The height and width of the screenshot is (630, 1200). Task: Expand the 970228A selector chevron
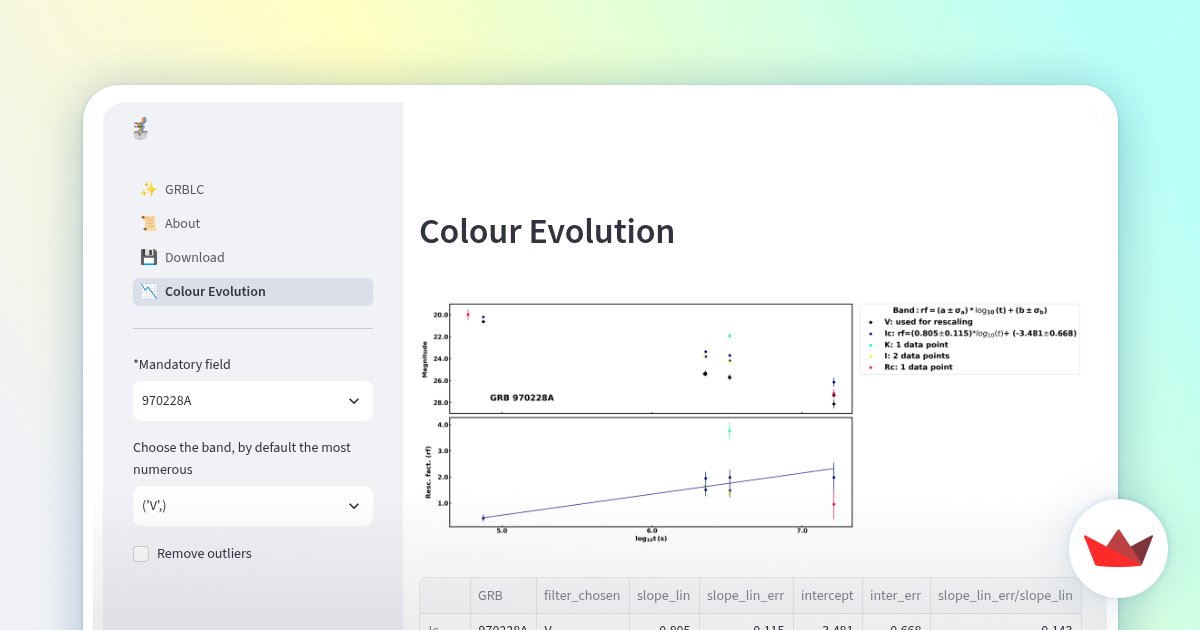coord(354,401)
